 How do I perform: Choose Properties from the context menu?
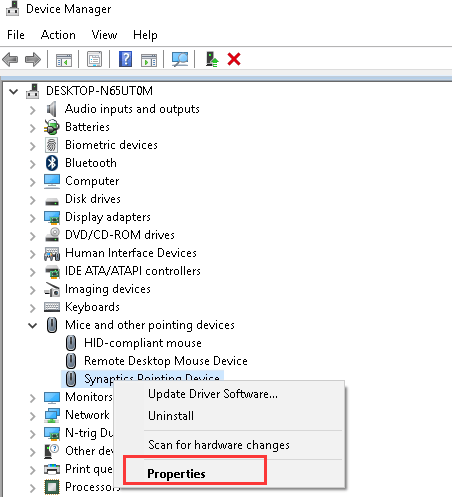point(176,474)
